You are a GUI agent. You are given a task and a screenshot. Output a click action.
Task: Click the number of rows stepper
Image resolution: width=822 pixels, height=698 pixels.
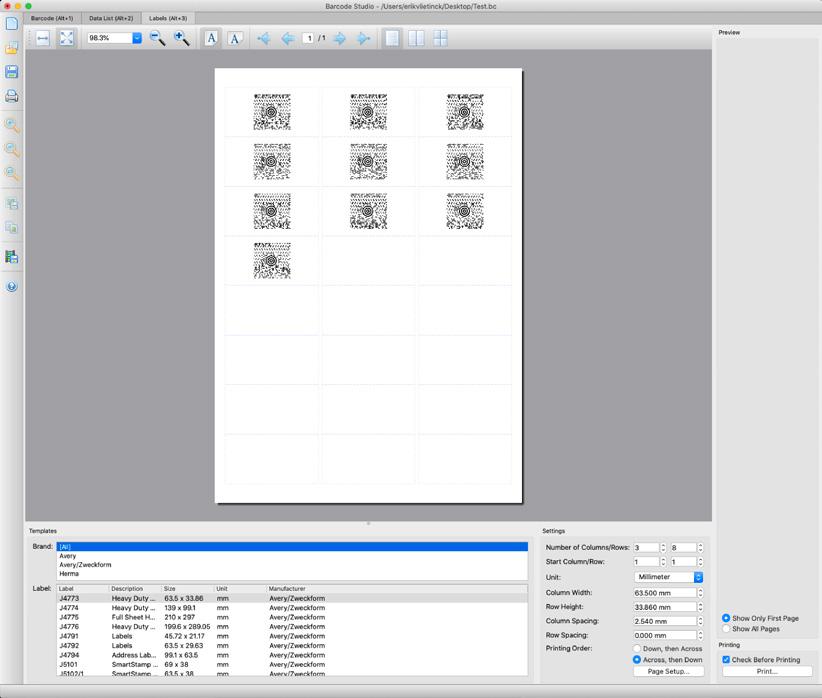(x=700, y=547)
